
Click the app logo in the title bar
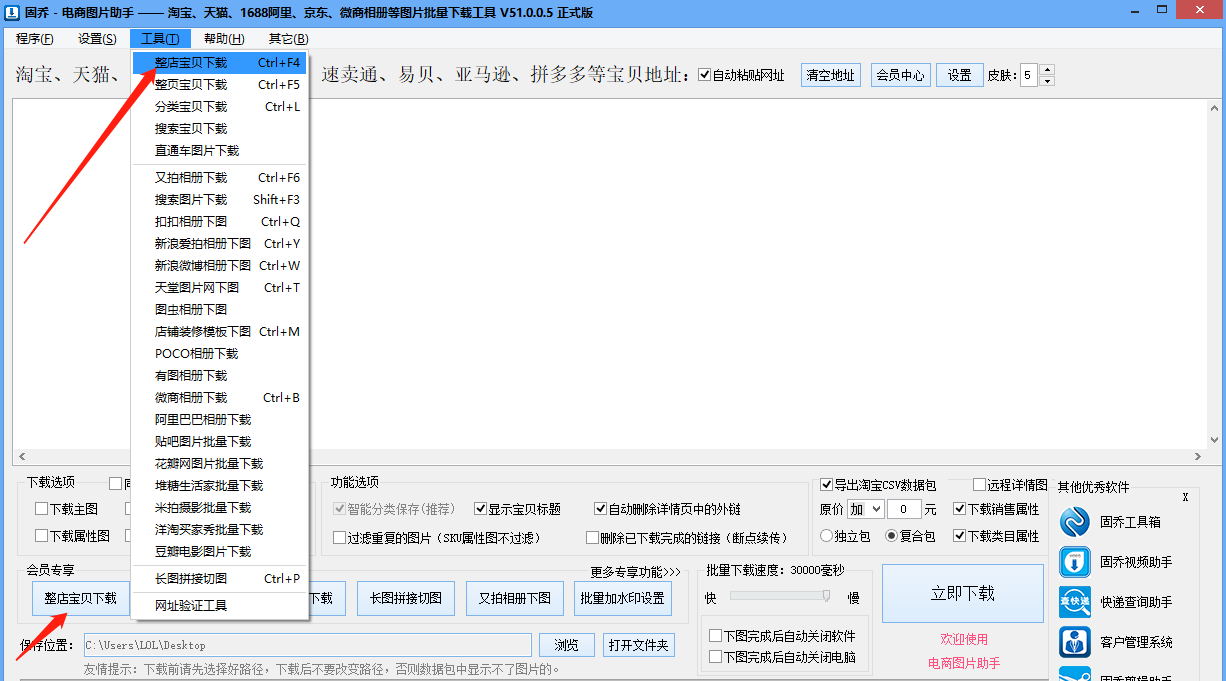(11, 13)
